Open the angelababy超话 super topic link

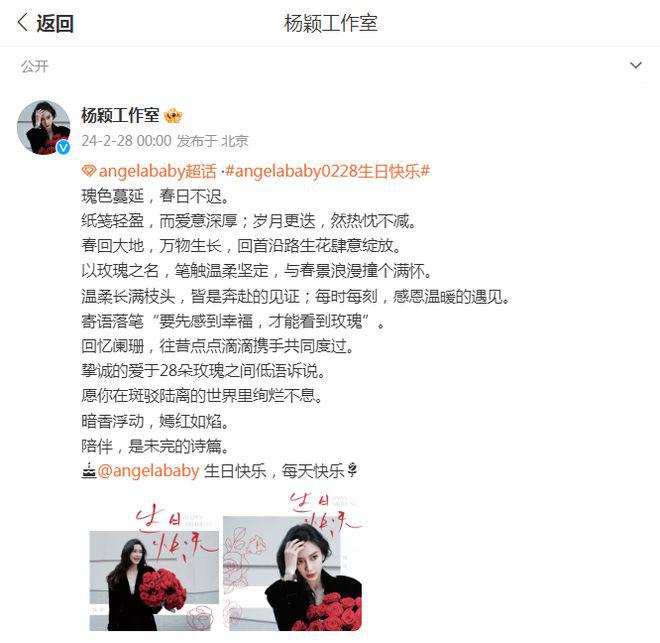coord(157,171)
